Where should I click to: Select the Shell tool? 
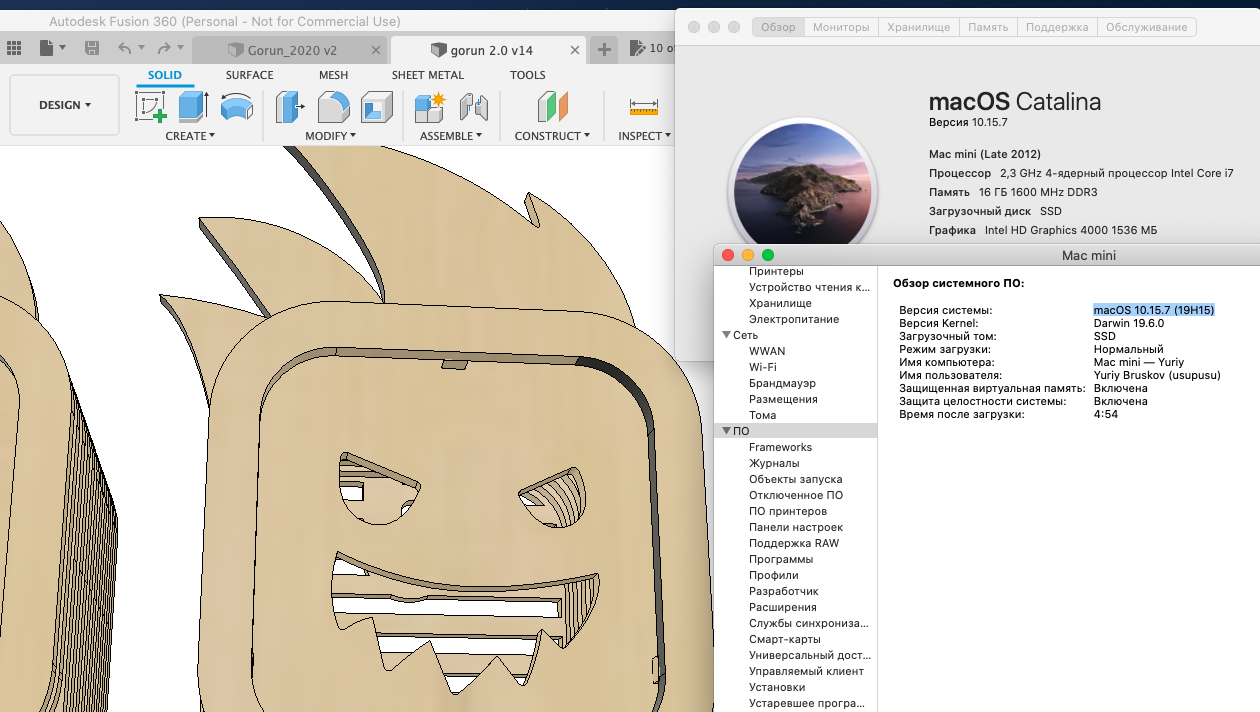pyautogui.click(x=377, y=106)
